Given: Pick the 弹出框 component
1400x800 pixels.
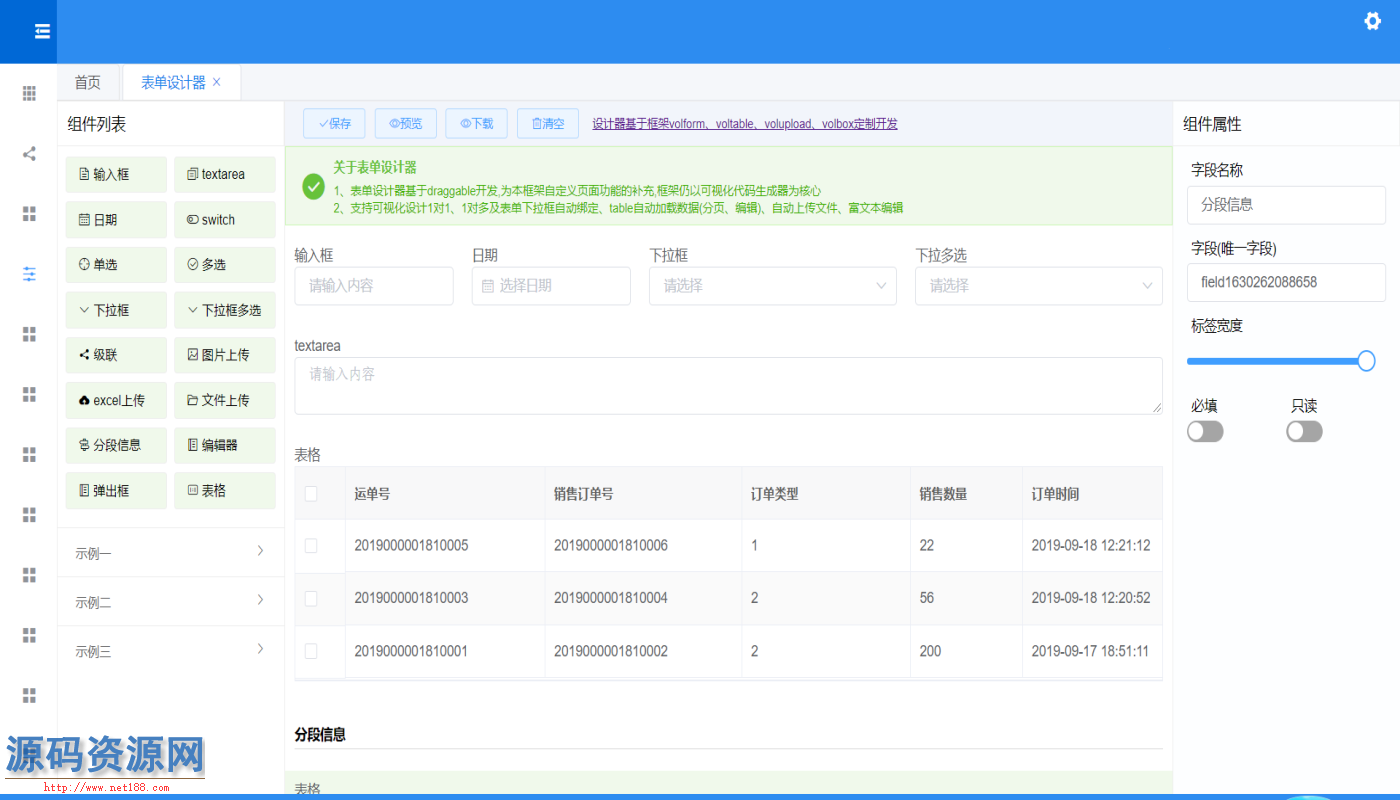Looking at the screenshot, I should pos(116,491).
